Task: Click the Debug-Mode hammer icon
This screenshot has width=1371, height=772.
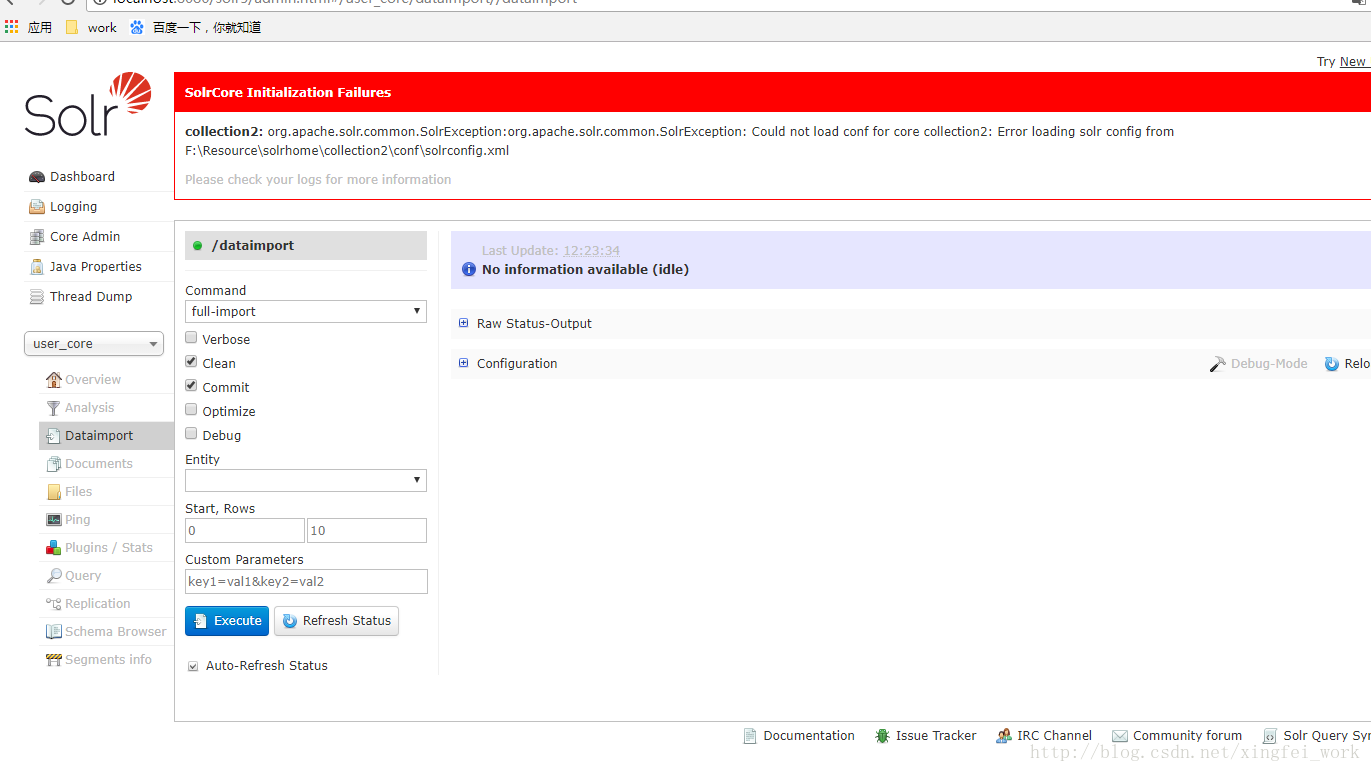Action: (1217, 364)
